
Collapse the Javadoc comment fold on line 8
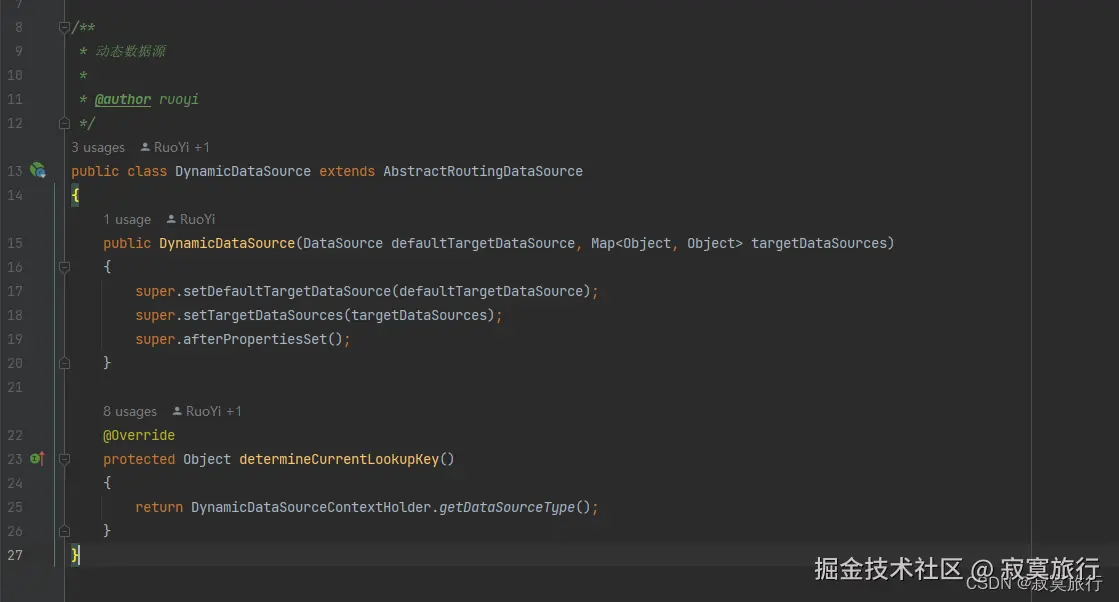coord(64,27)
